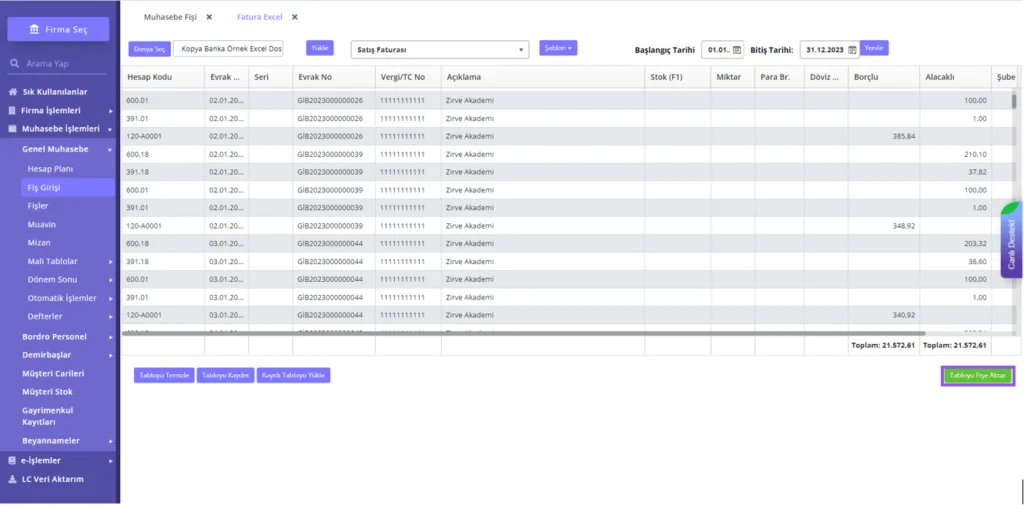
Task: Open Müşteri Stok in the sidebar
Action: 47,392
